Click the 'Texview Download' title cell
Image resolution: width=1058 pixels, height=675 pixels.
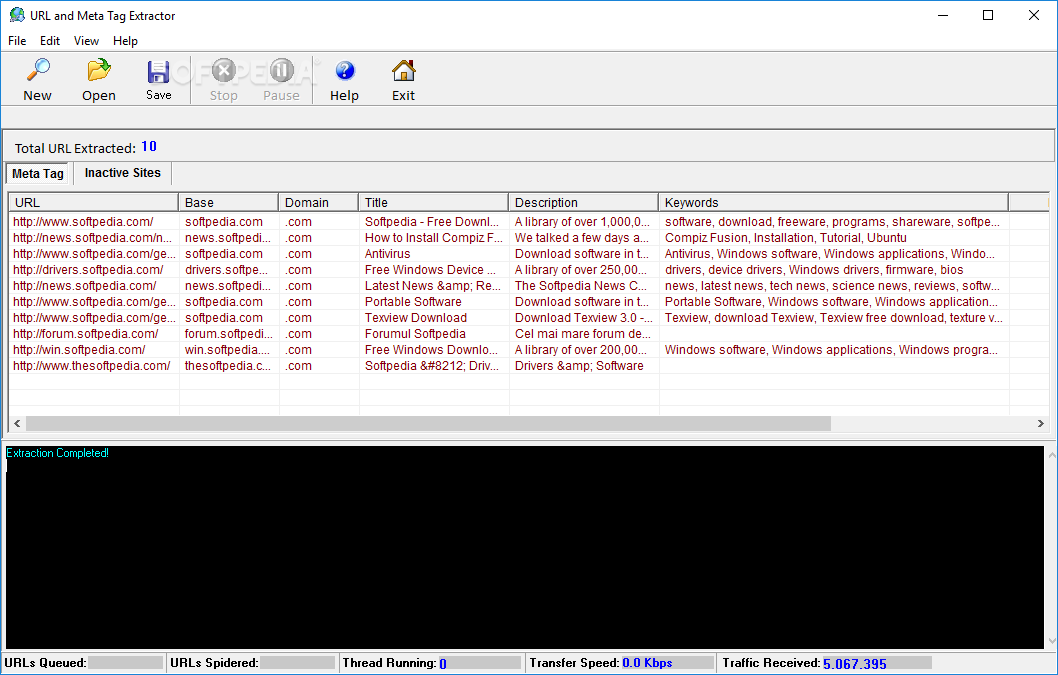[x=416, y=318]
